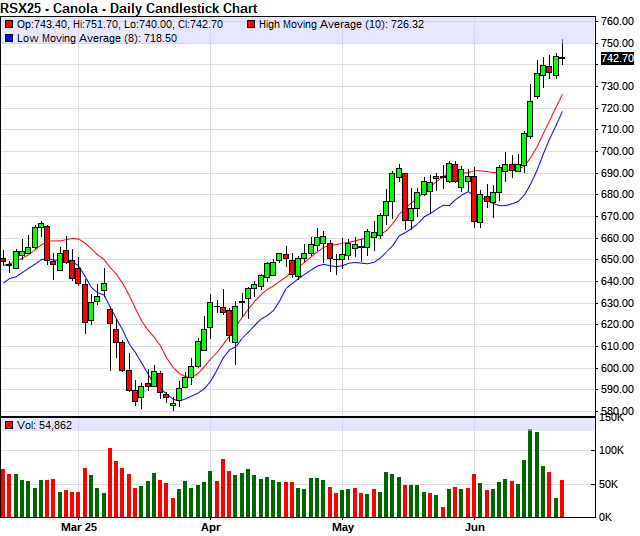Click the Low Moving Average (8) legend text
The image size is (640, 536).
point(80,37)
